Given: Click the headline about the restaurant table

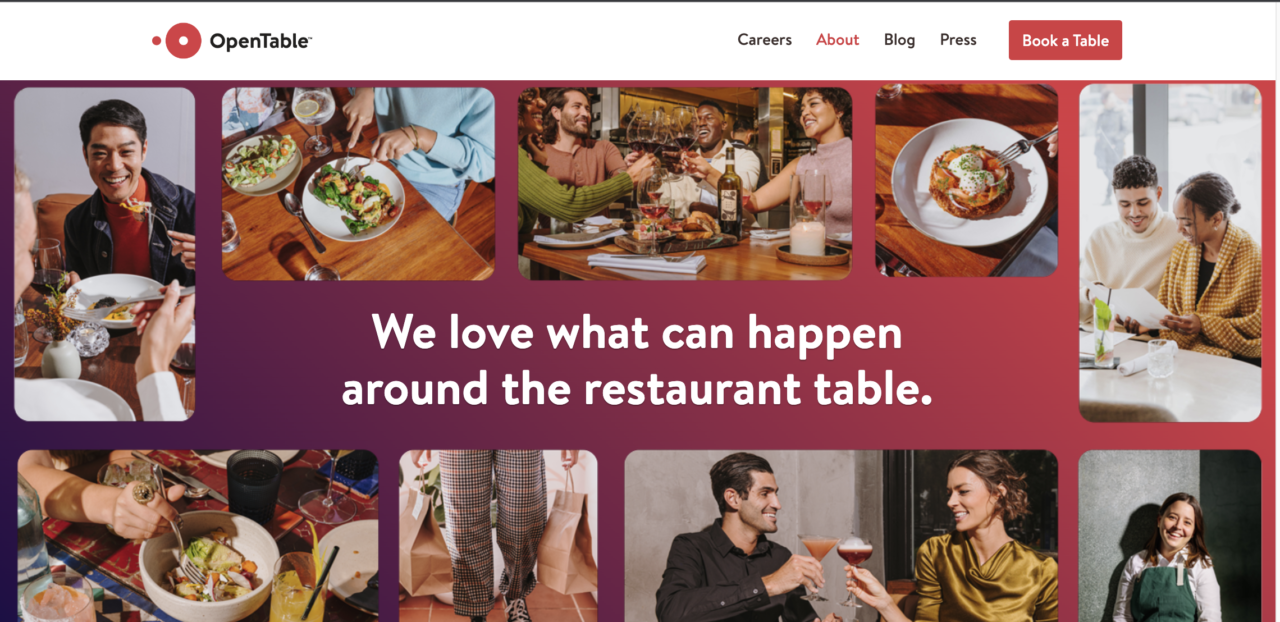Looking at the screenshot, I should click(637, 360).
